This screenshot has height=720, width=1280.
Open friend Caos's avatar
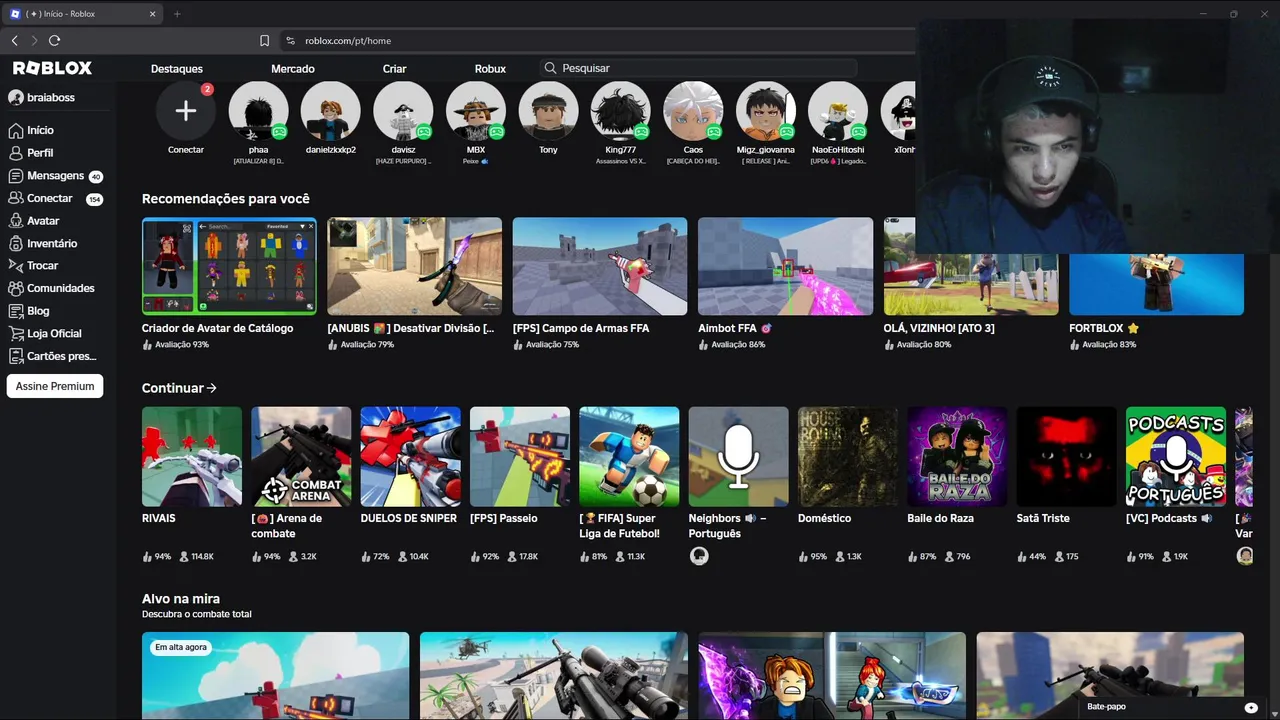point(693,111)
